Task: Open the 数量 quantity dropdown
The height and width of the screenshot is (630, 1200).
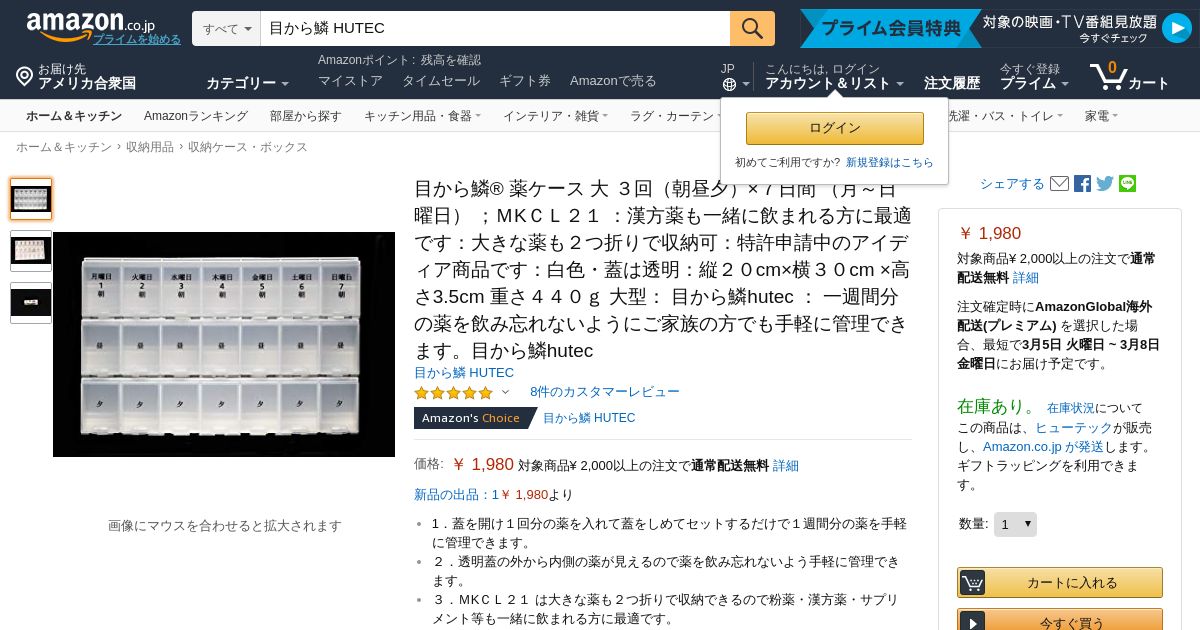Action: click(1015, 524)
